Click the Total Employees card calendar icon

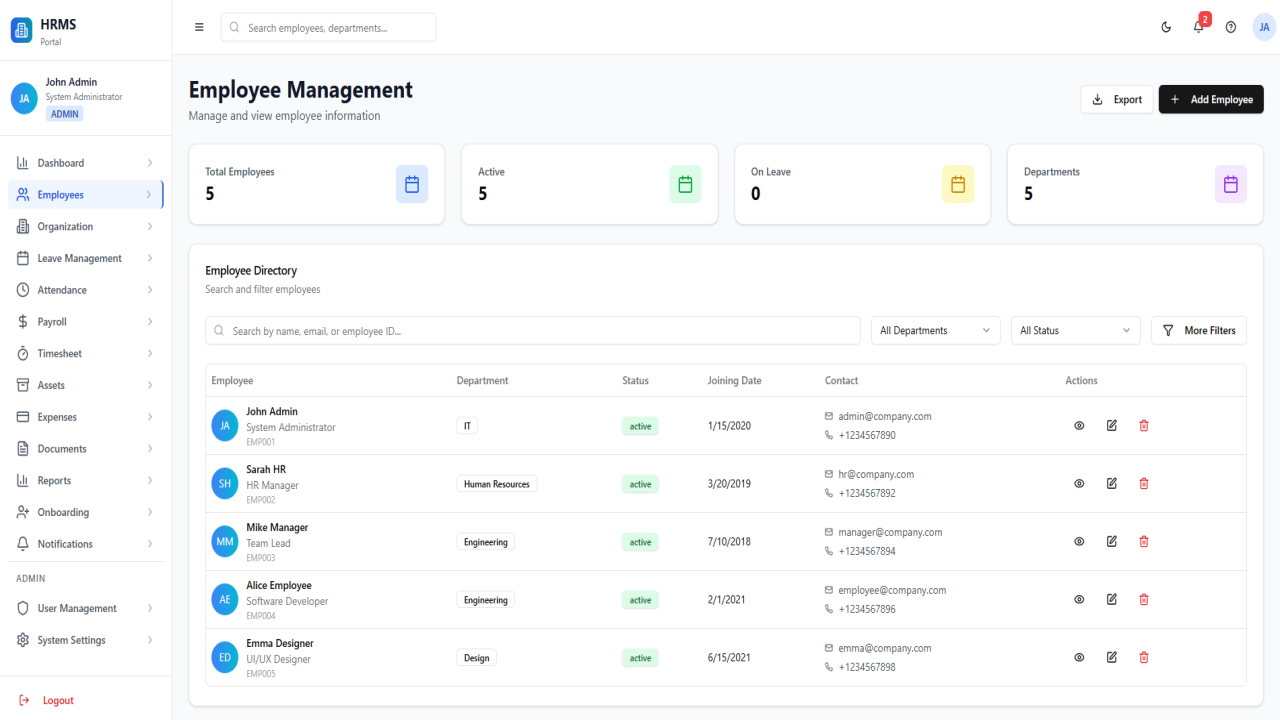click(x=412, y=184)
